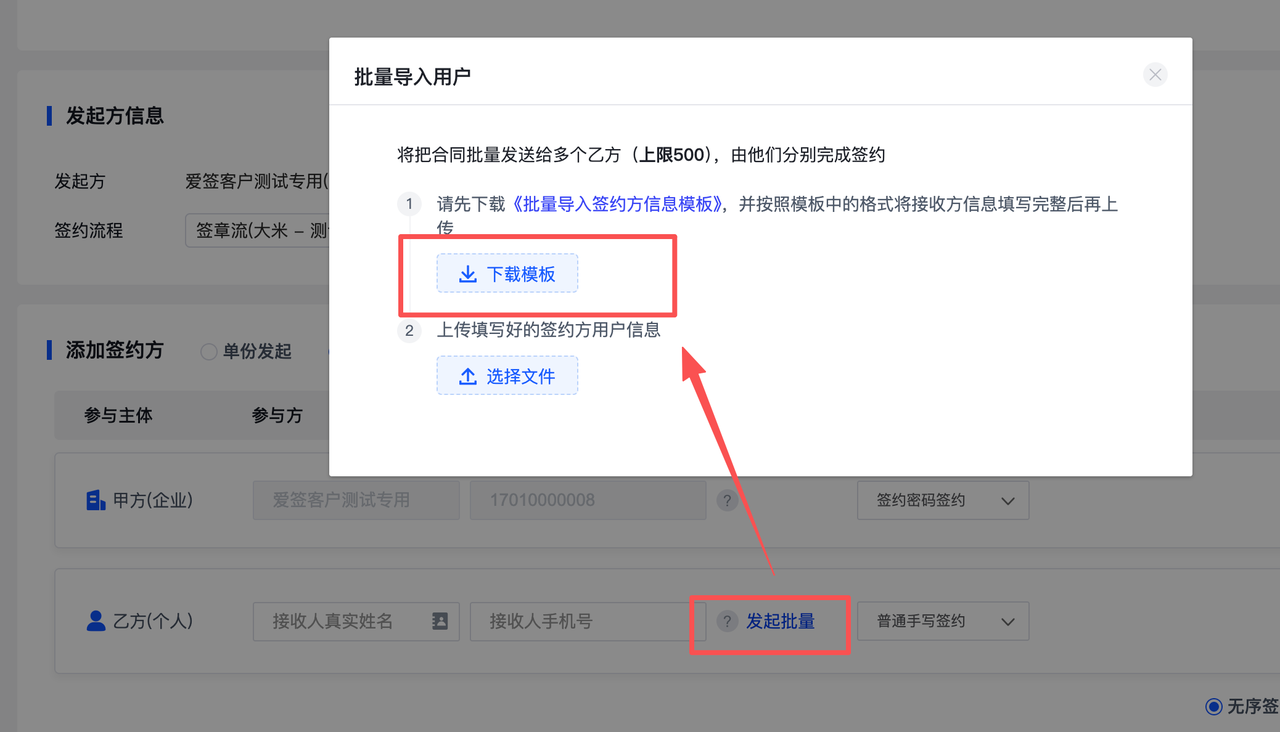Select the 无序签 radio button
The image size is (1280, 732).
point(1214,707)
